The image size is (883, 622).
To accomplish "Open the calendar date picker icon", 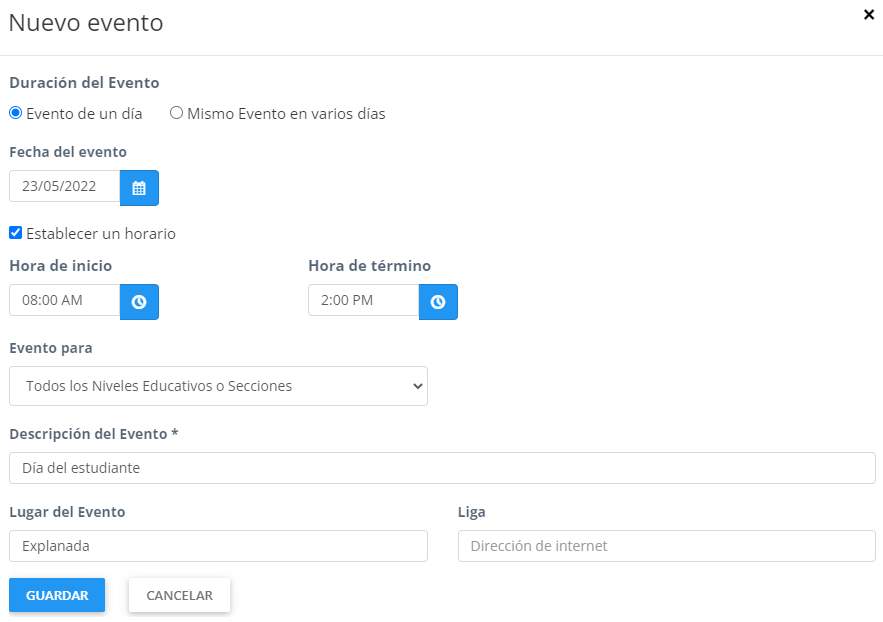I will tap(139, 188).
